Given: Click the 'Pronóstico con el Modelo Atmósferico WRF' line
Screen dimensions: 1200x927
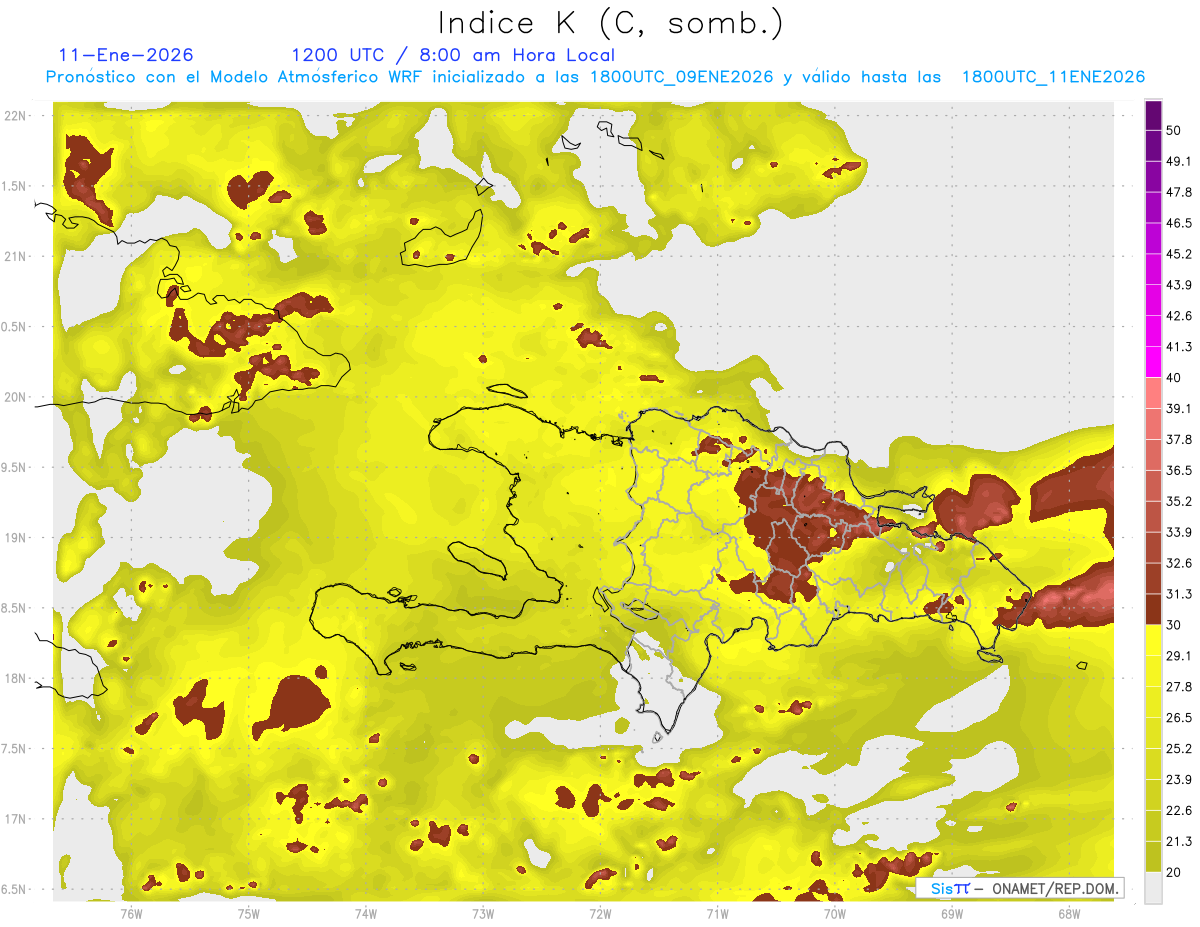Looking at the screenshot, I should pos(595,77).
